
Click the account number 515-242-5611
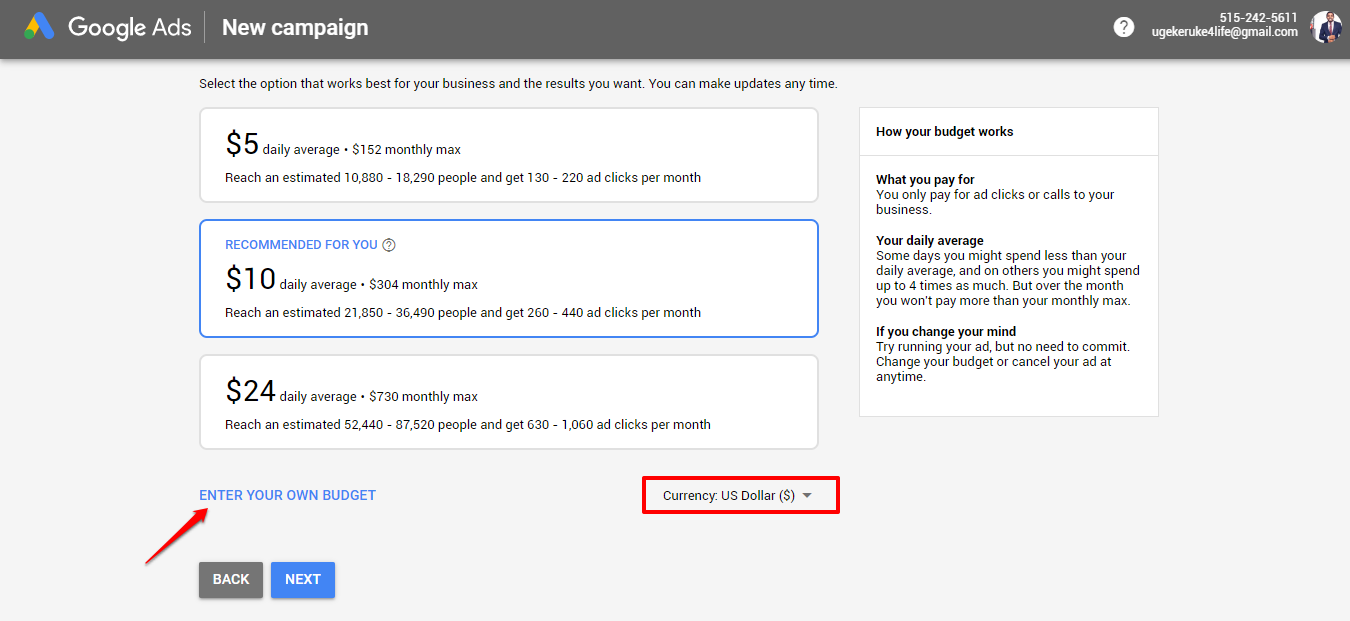[x=1258, y=18]
